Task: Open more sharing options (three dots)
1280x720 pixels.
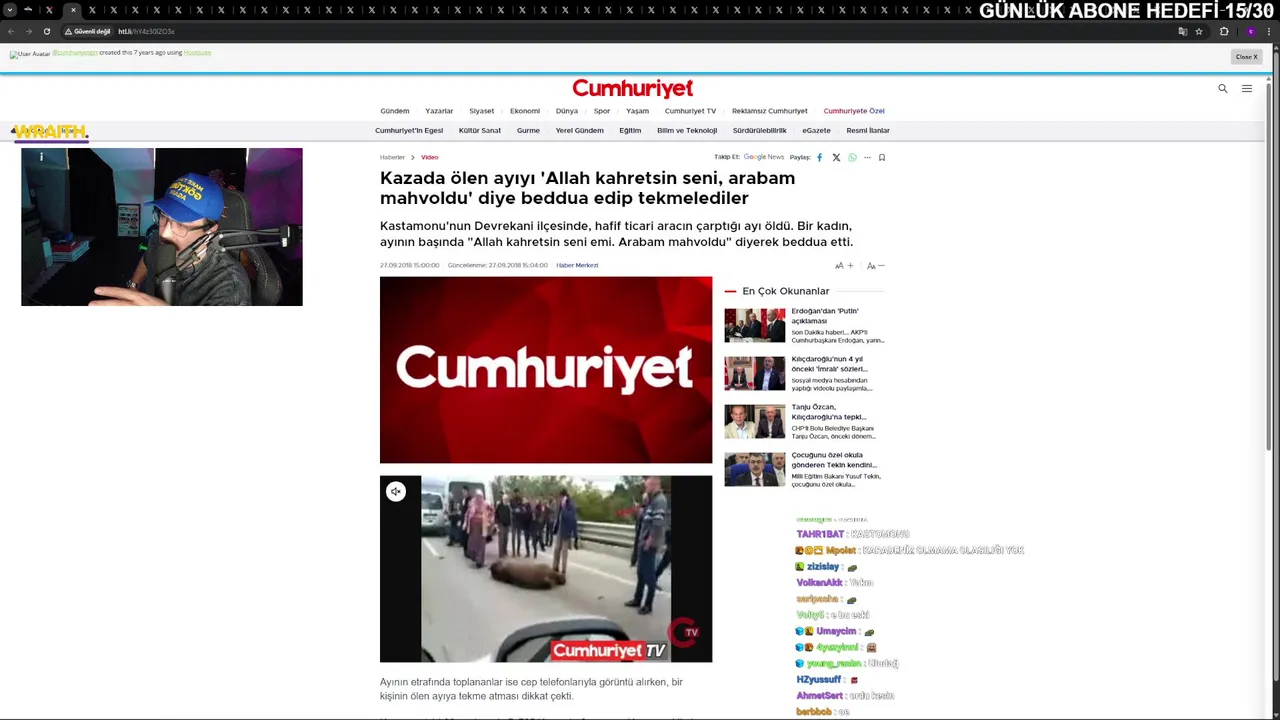Action: click(x=867, y=157)
